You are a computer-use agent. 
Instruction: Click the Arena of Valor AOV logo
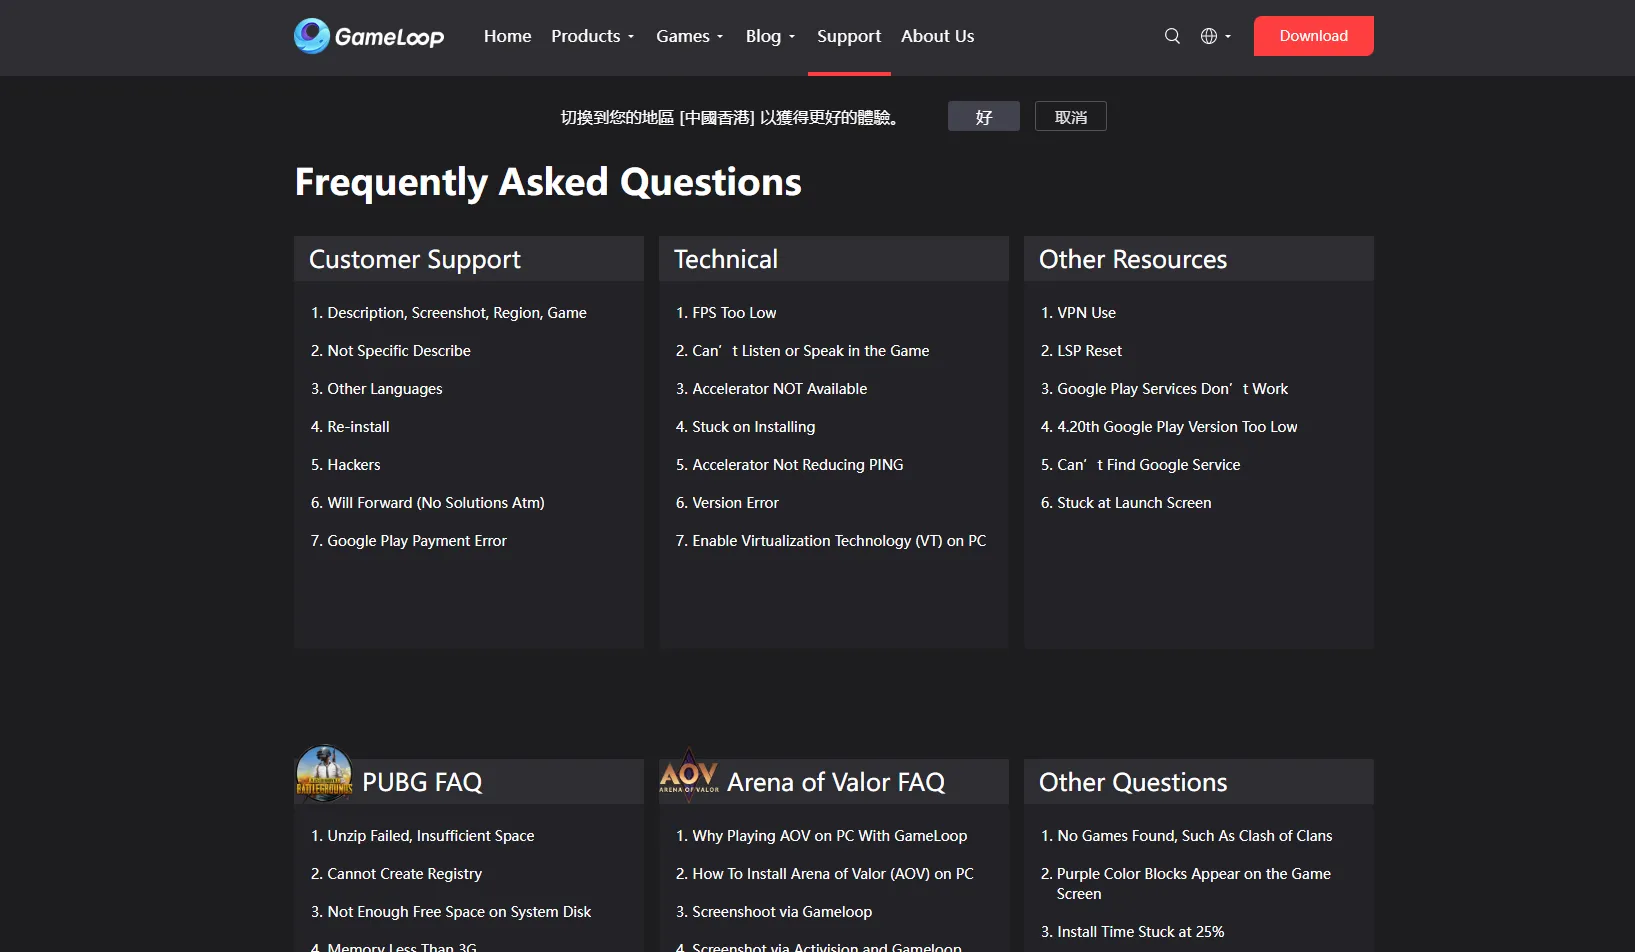pos(689,773)
